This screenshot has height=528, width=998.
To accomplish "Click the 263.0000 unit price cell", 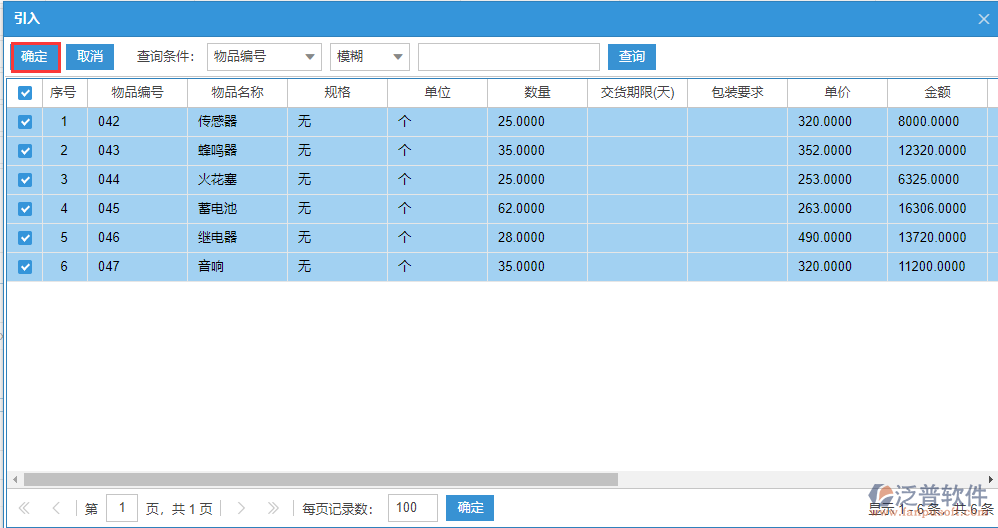I will 837,209.
